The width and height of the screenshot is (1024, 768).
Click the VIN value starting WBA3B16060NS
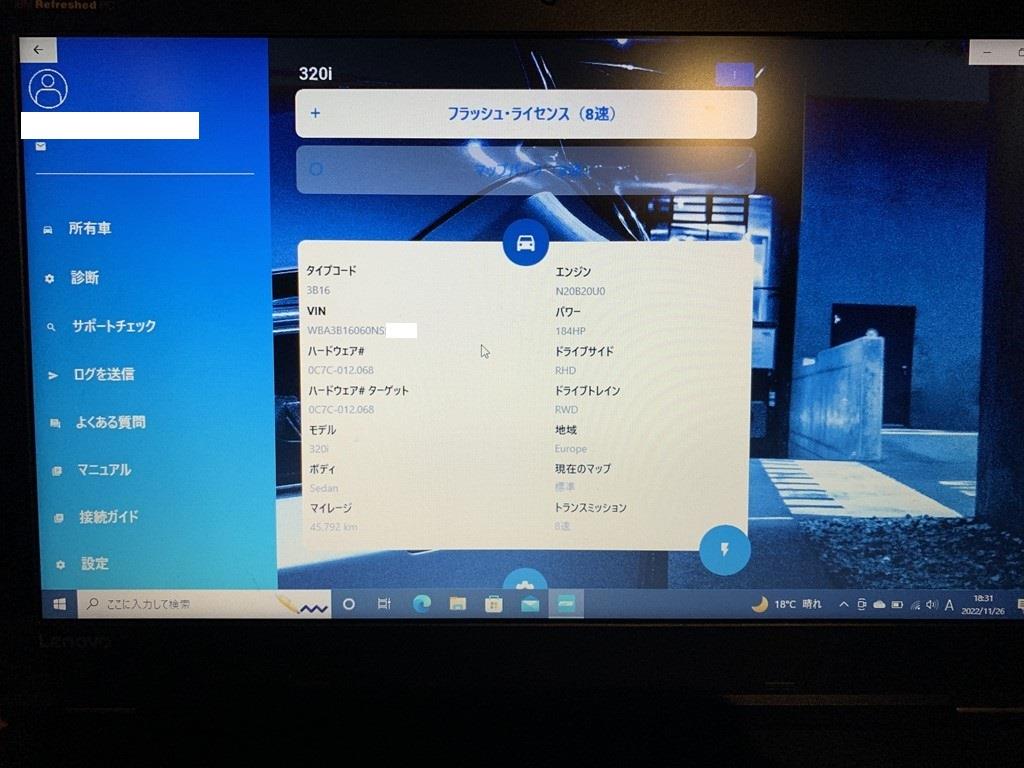(x=346, y=330)
